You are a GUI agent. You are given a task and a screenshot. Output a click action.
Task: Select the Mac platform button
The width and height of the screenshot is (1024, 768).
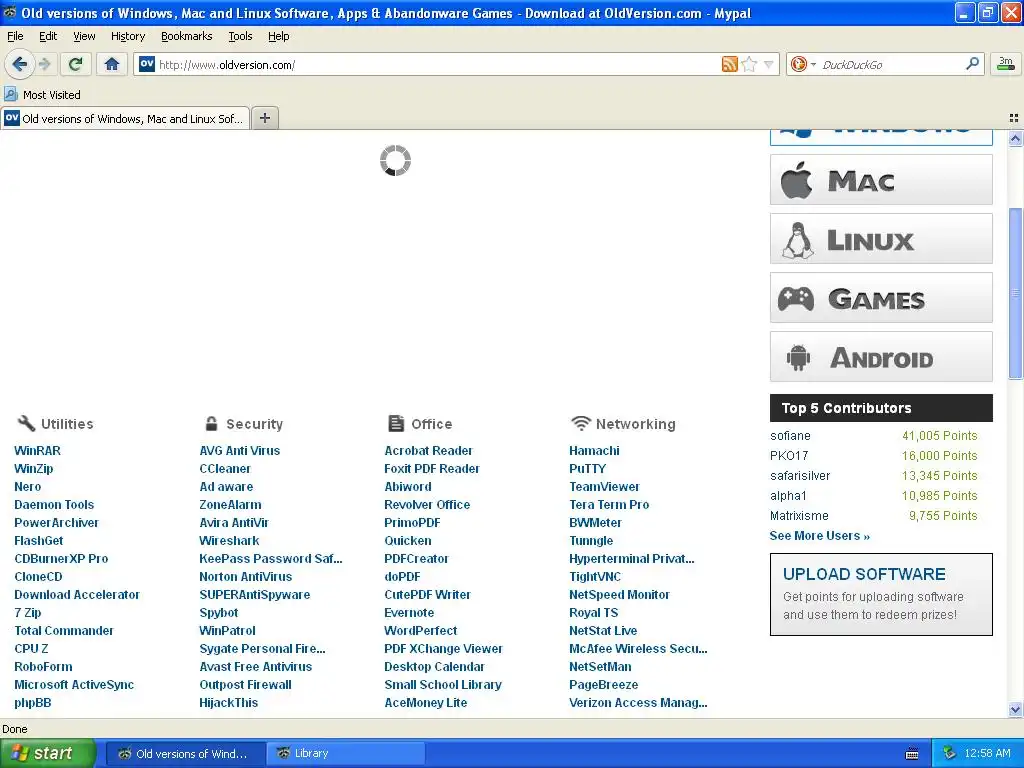(881, 180)
